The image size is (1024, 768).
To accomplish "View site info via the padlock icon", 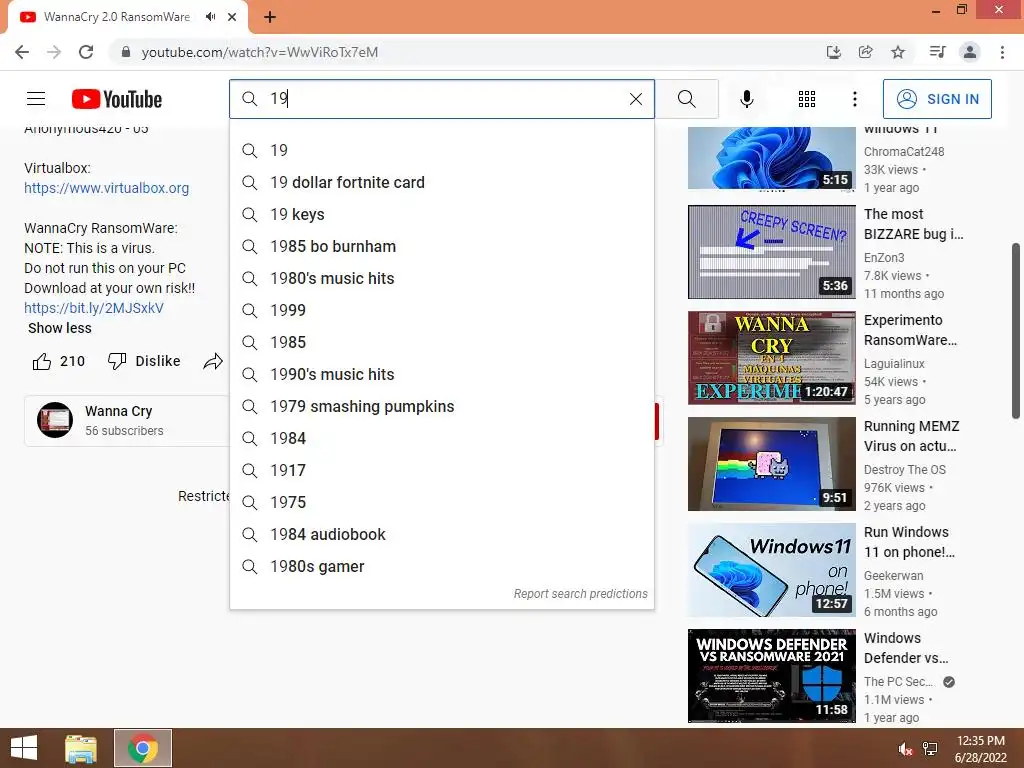I will (x=125, y=52).
